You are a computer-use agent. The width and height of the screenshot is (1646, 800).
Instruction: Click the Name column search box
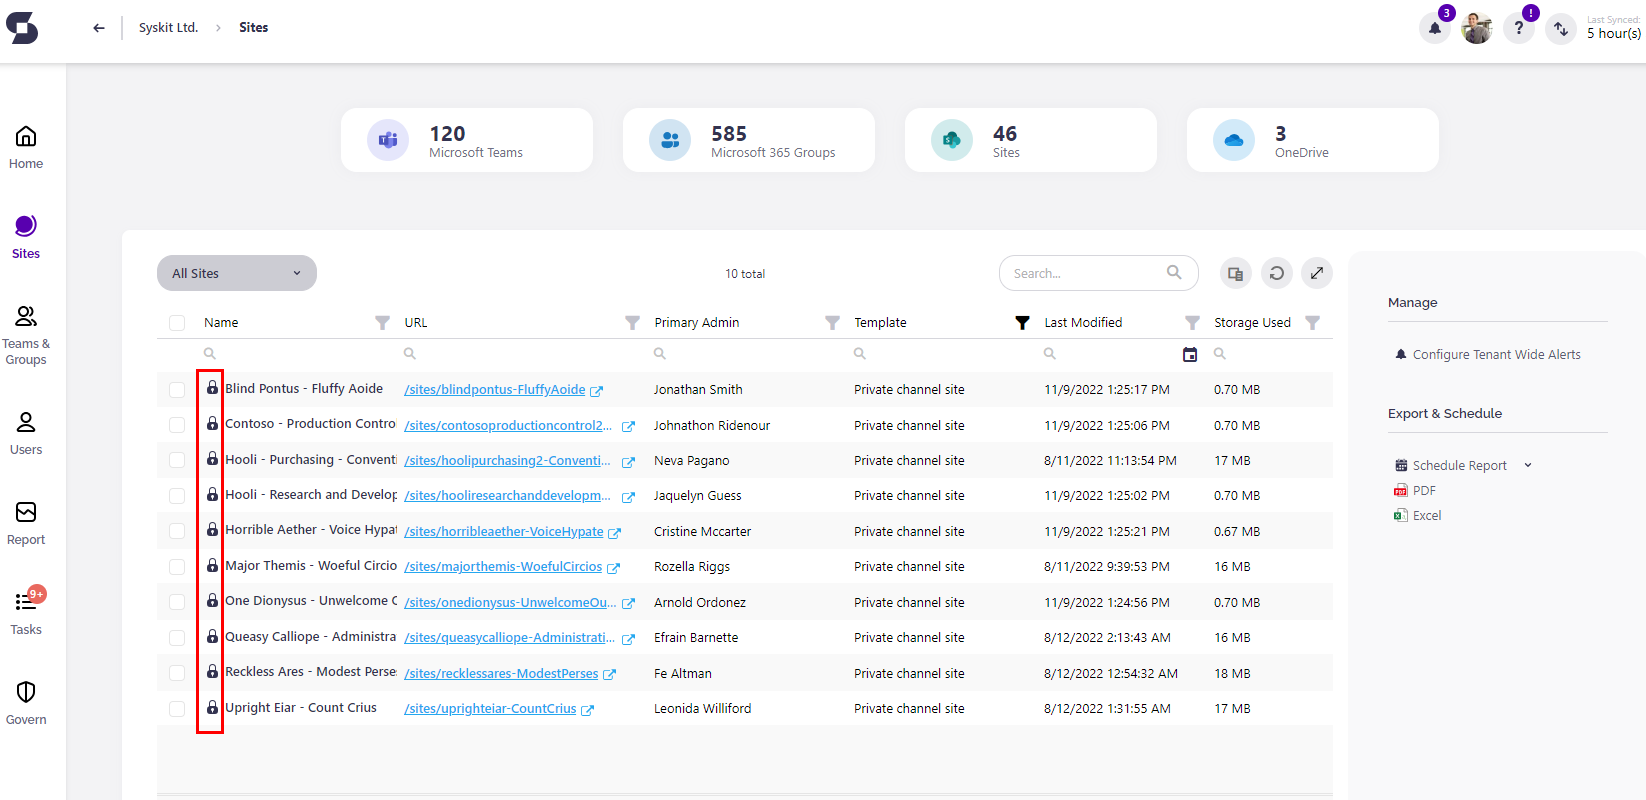(296, 354)
